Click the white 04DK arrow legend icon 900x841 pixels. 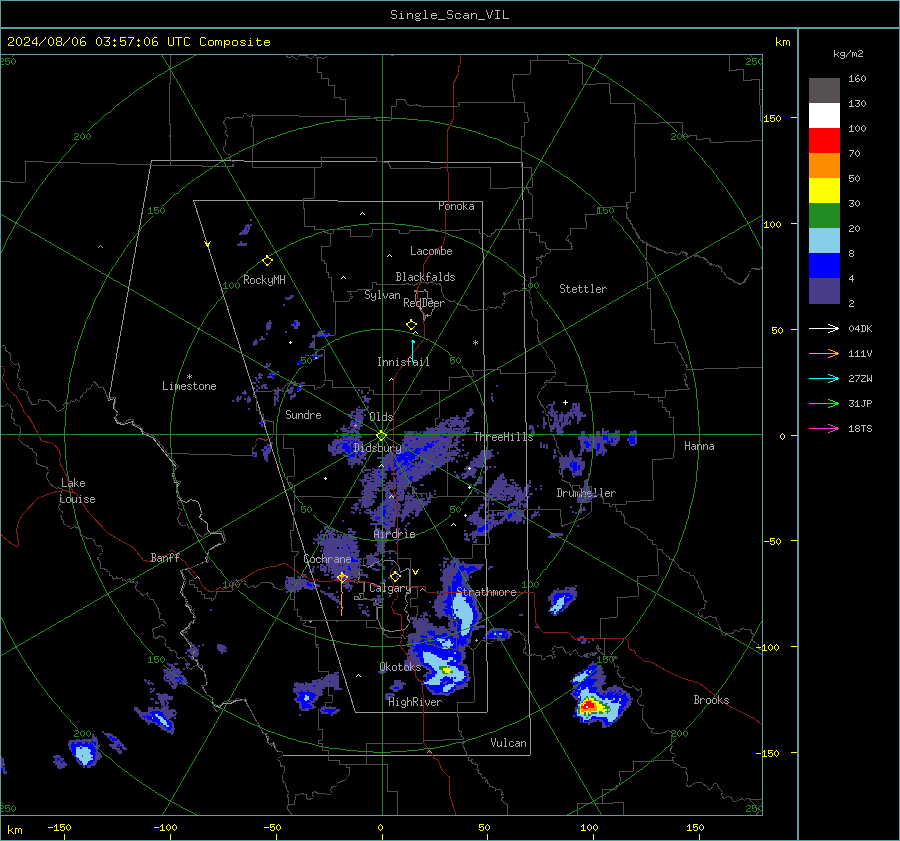click(x=824, y=328)
